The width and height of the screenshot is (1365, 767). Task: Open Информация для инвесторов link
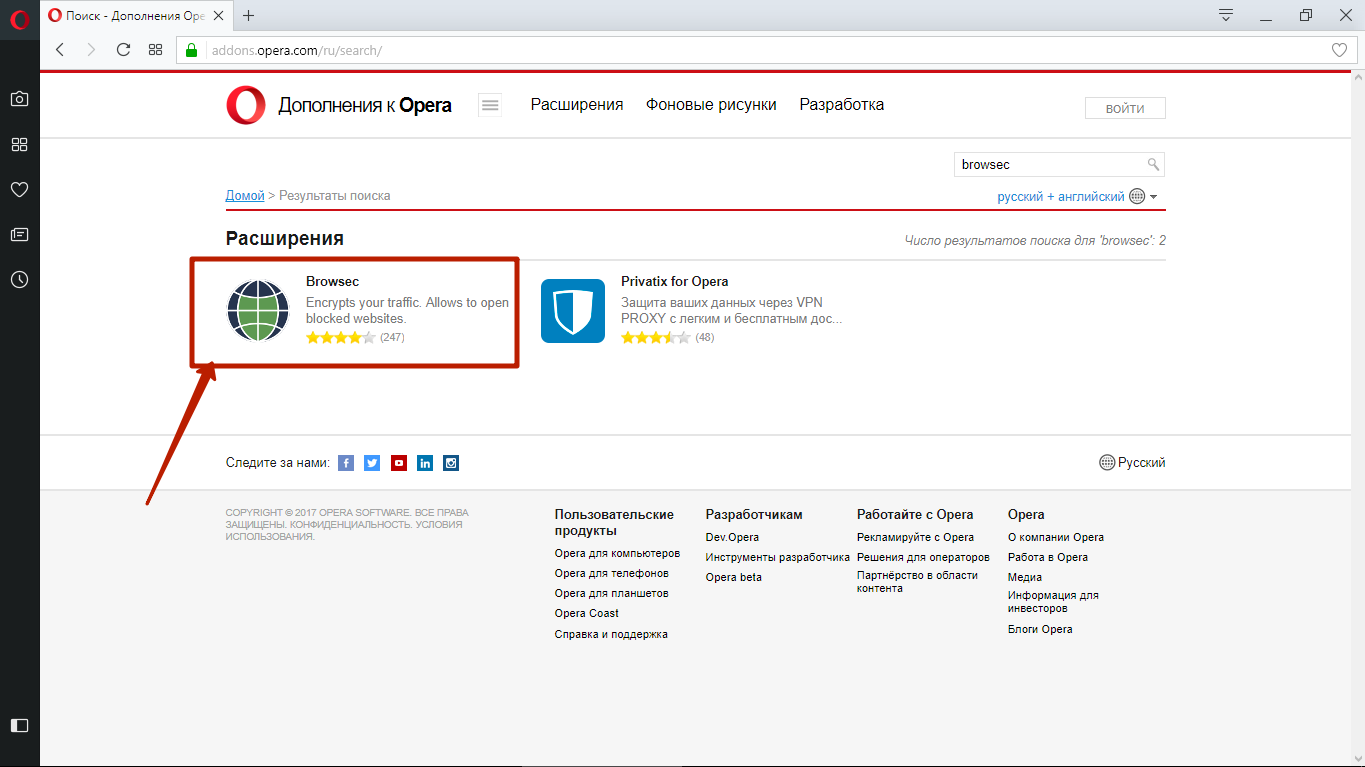[1053, 602]
